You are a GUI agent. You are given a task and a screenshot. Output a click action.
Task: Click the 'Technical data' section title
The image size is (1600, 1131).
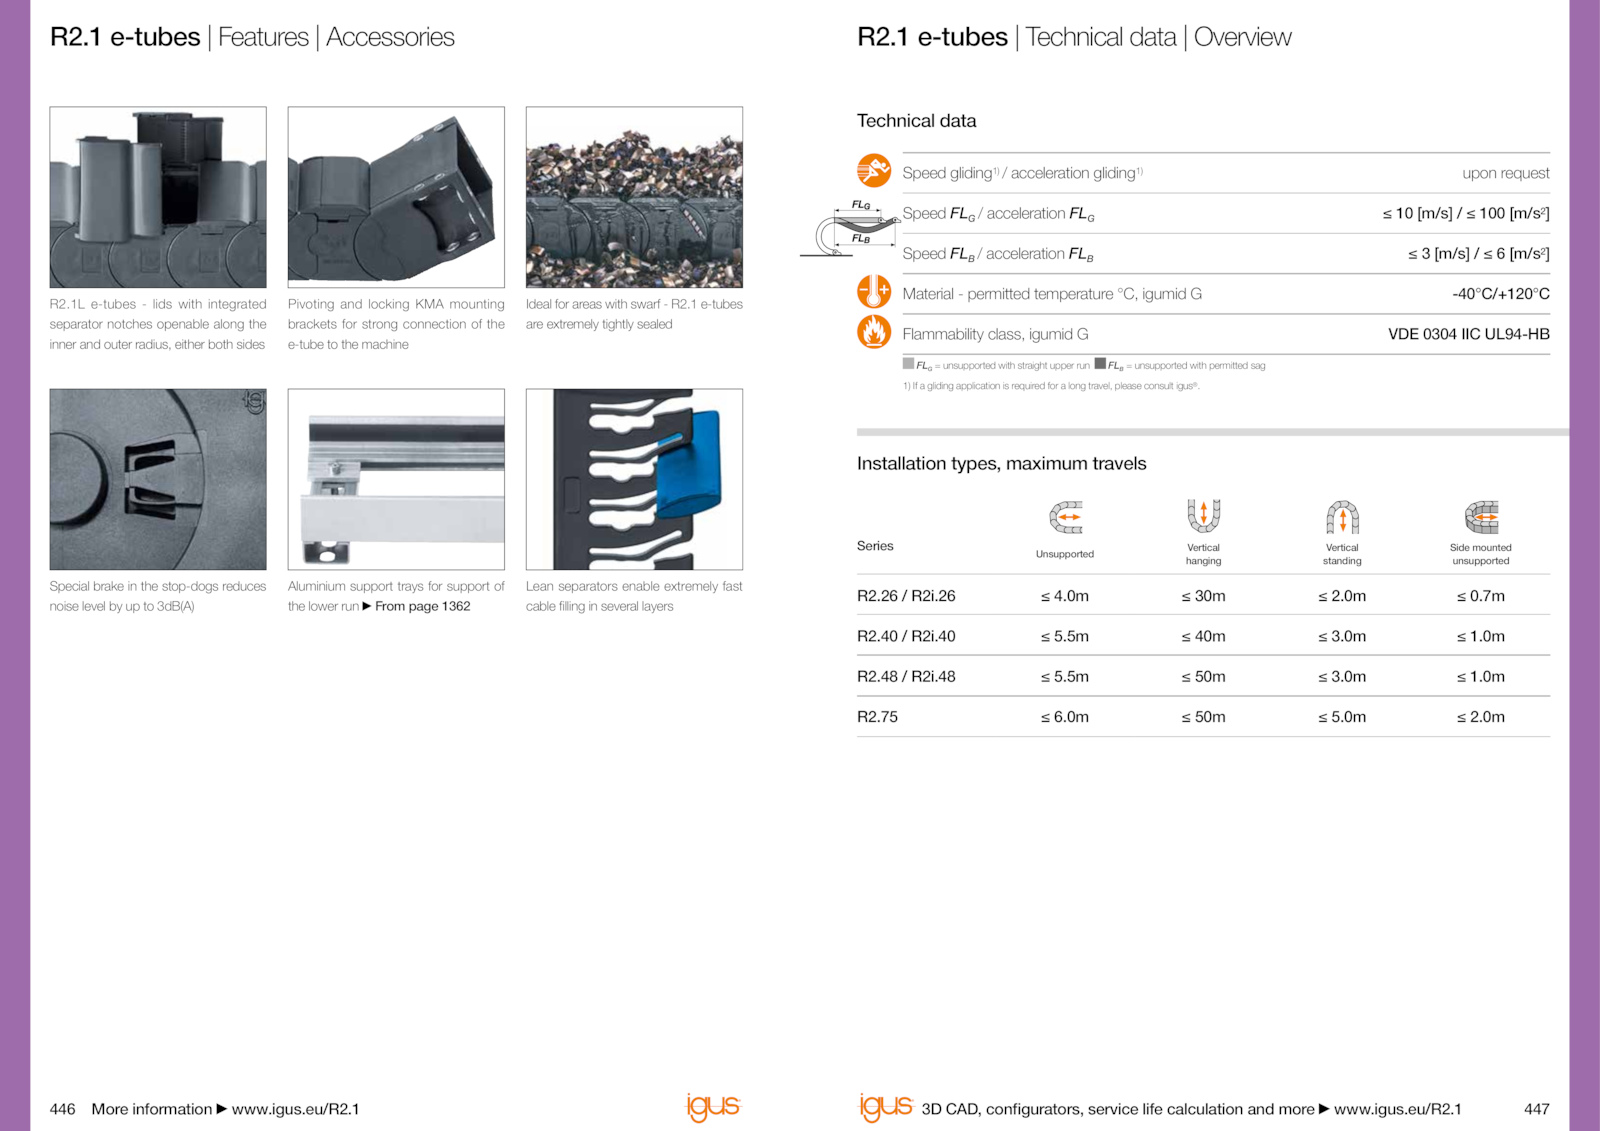[x=916, y=121]
